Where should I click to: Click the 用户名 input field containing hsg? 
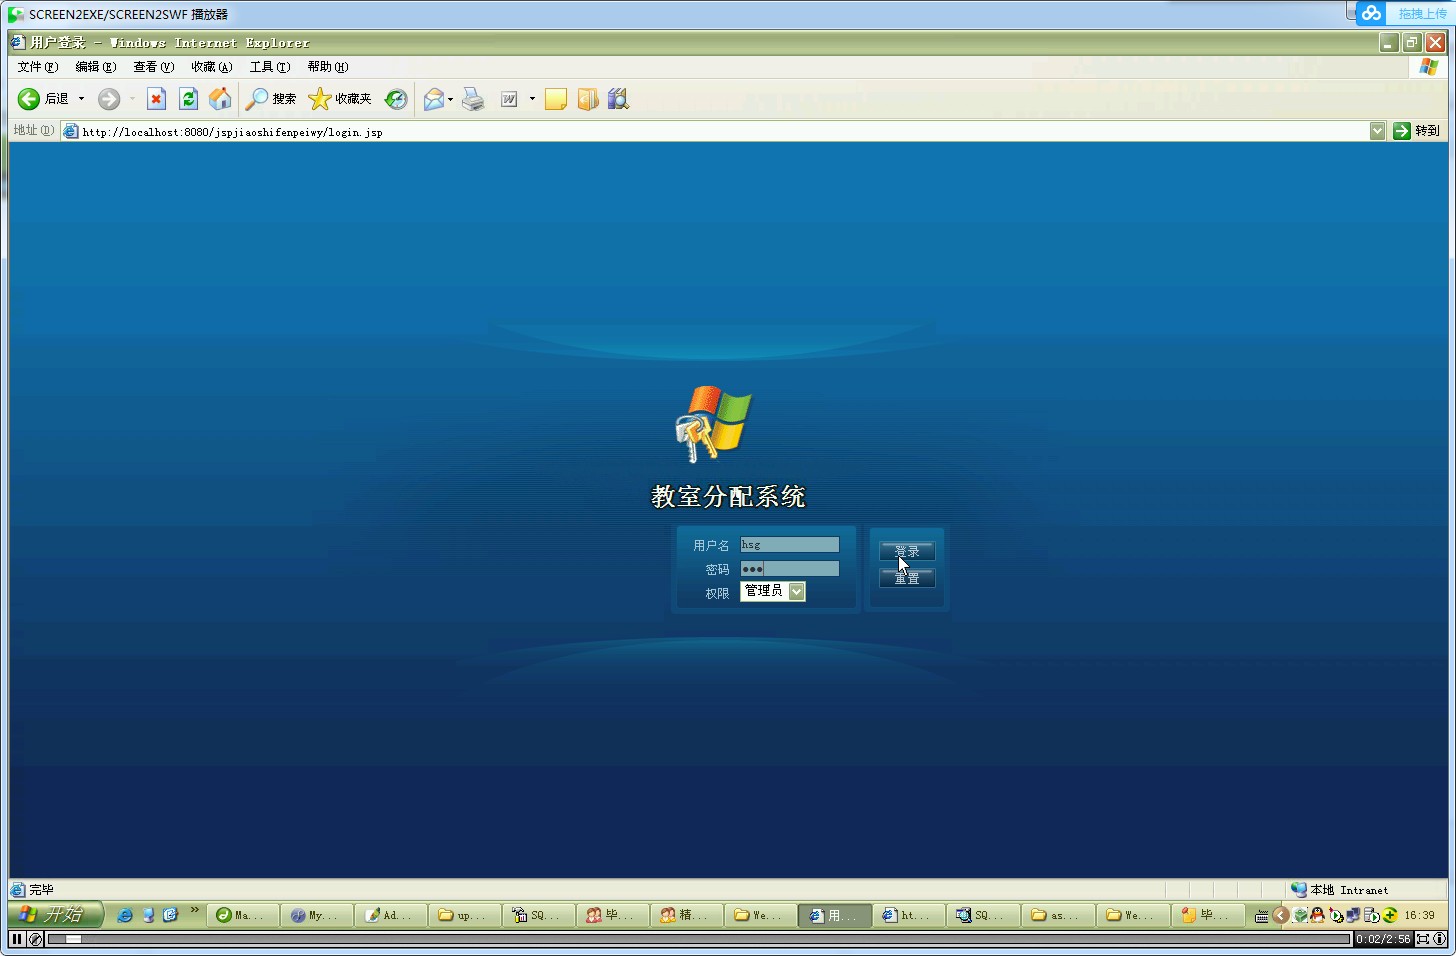click(790, 545)
